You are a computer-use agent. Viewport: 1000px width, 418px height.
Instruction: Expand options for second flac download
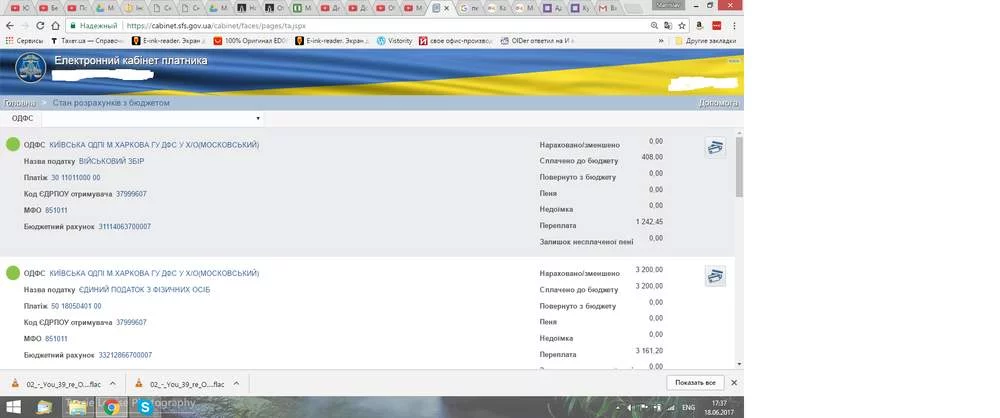pyautogui.click(x=236, y=384)
